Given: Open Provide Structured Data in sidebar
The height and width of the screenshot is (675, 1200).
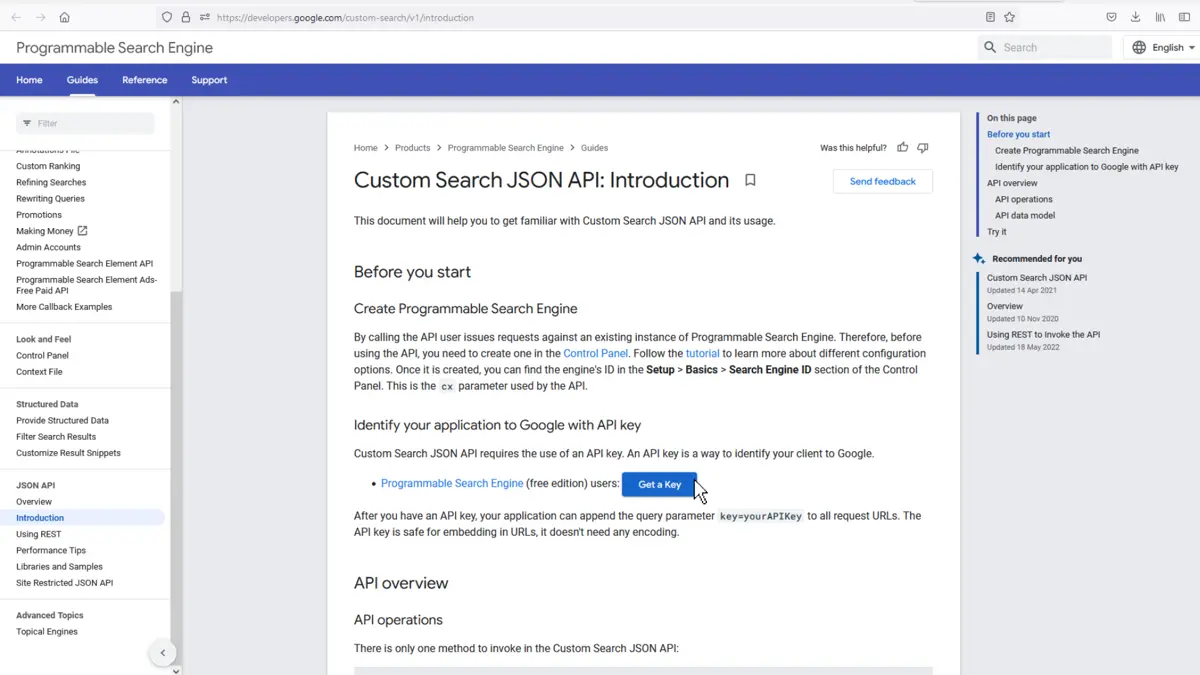Looking at the screenshot, I should pyautogui.click(x=62, y=420).
